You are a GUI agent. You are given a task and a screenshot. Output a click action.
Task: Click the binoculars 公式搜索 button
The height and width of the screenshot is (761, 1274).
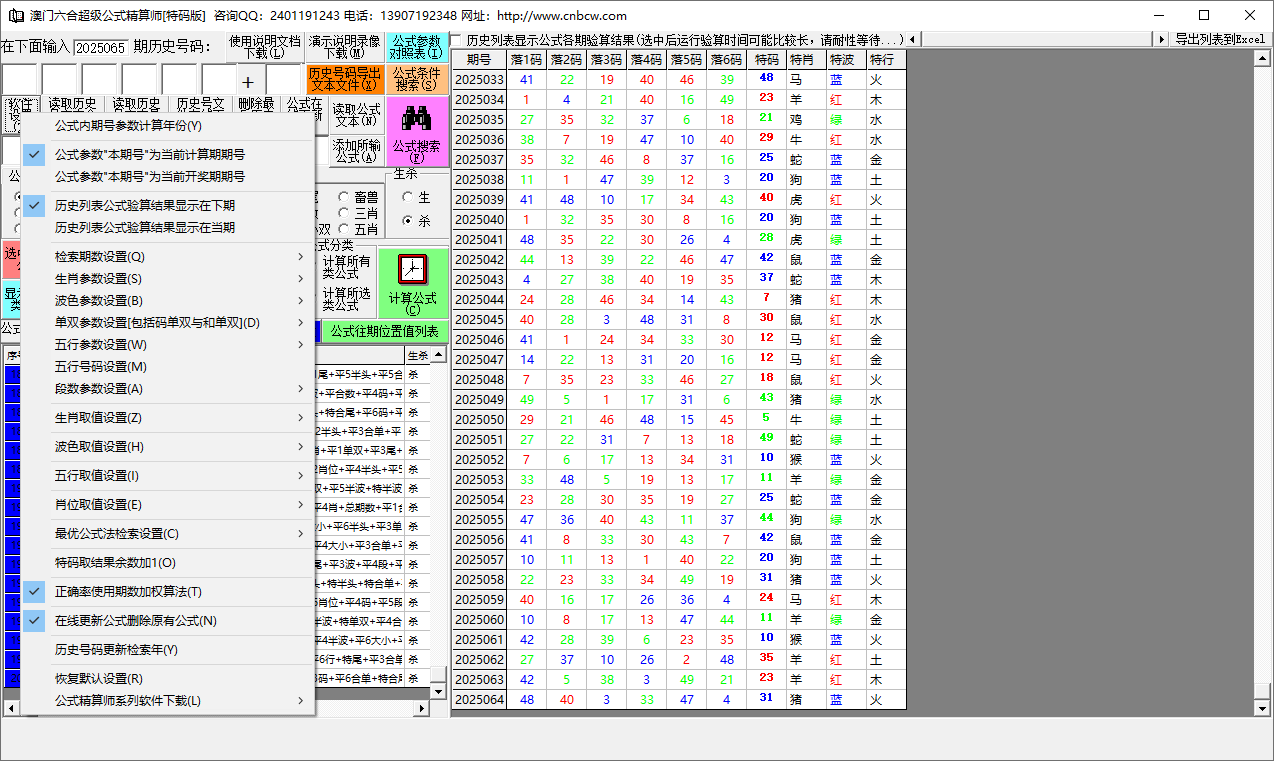tap(416, 131)
